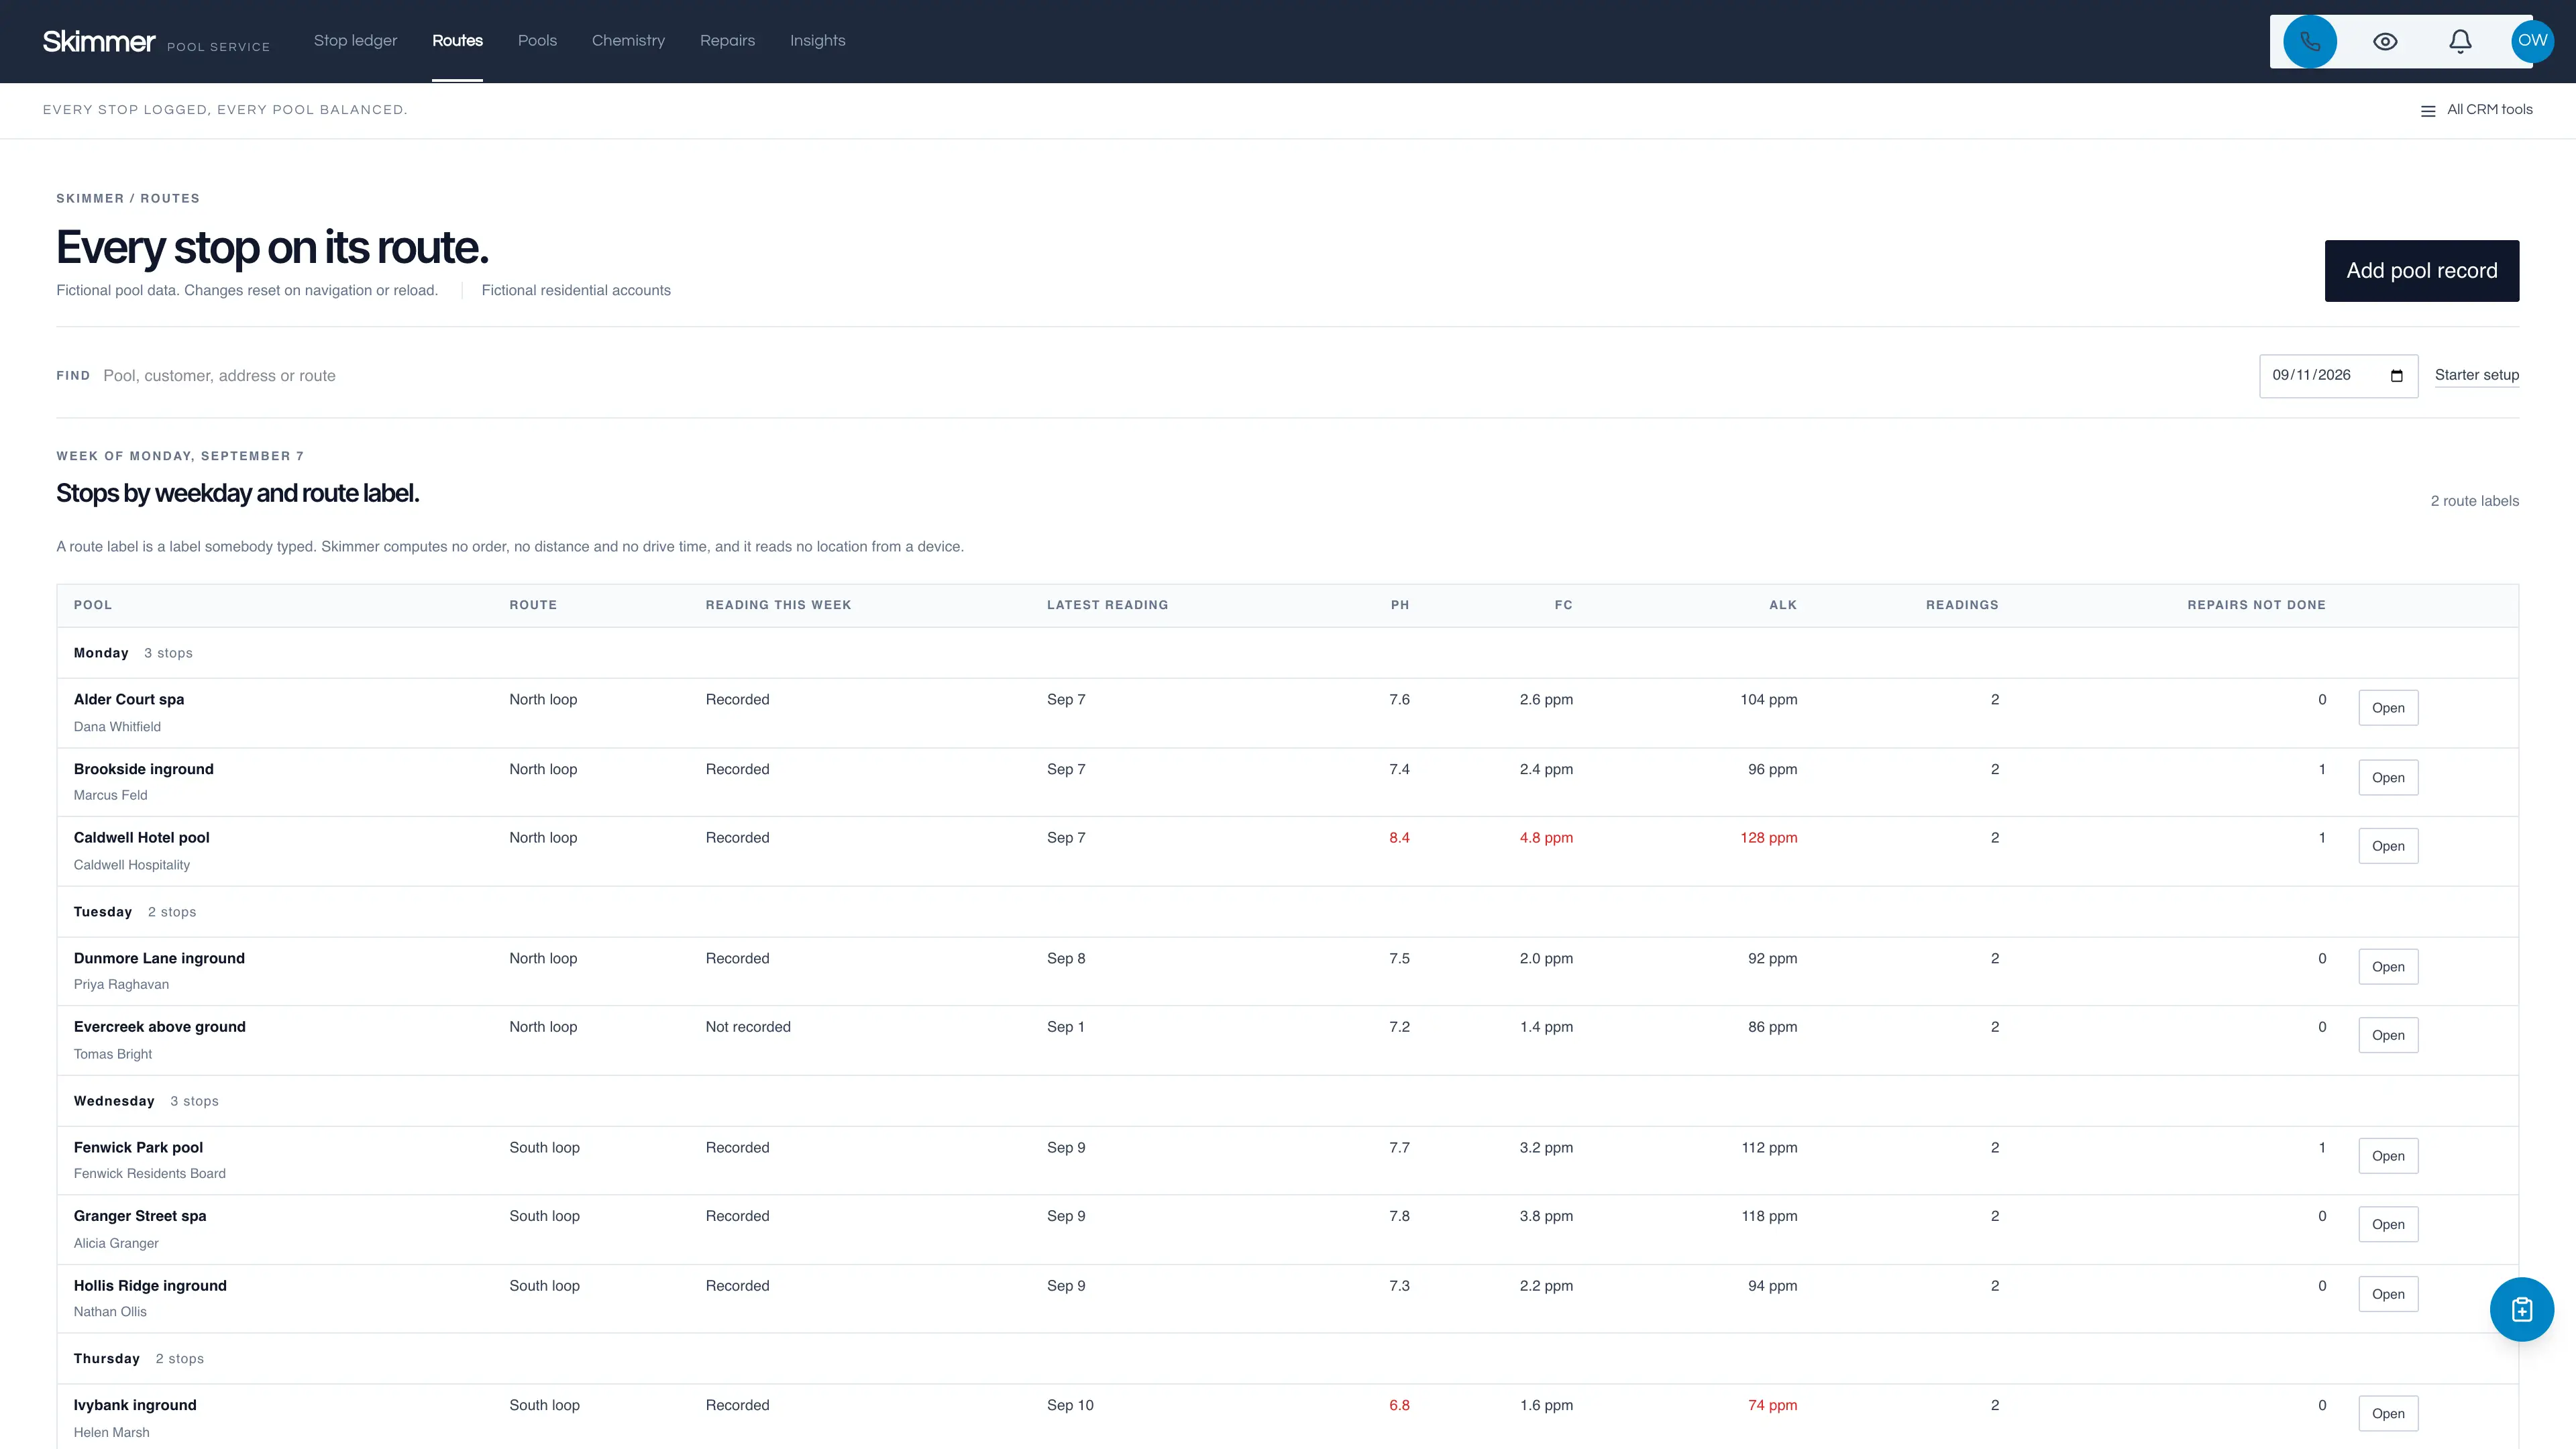Click the 'Latest reading' column header
This screenshot has width=2576, height=1449.
1107,605
